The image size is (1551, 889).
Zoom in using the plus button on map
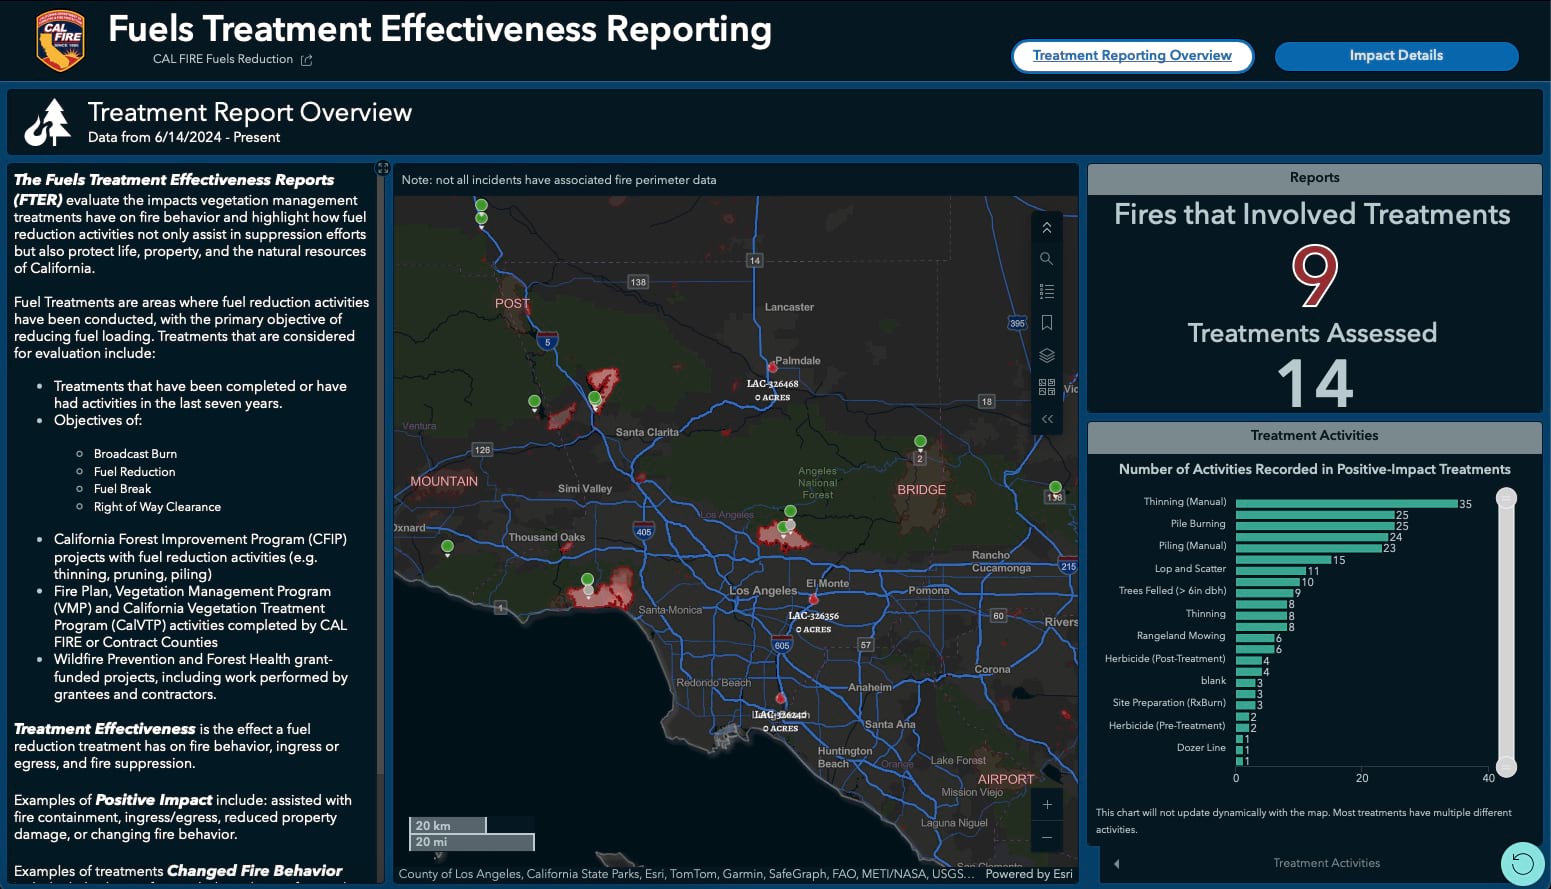[1047, 804]
